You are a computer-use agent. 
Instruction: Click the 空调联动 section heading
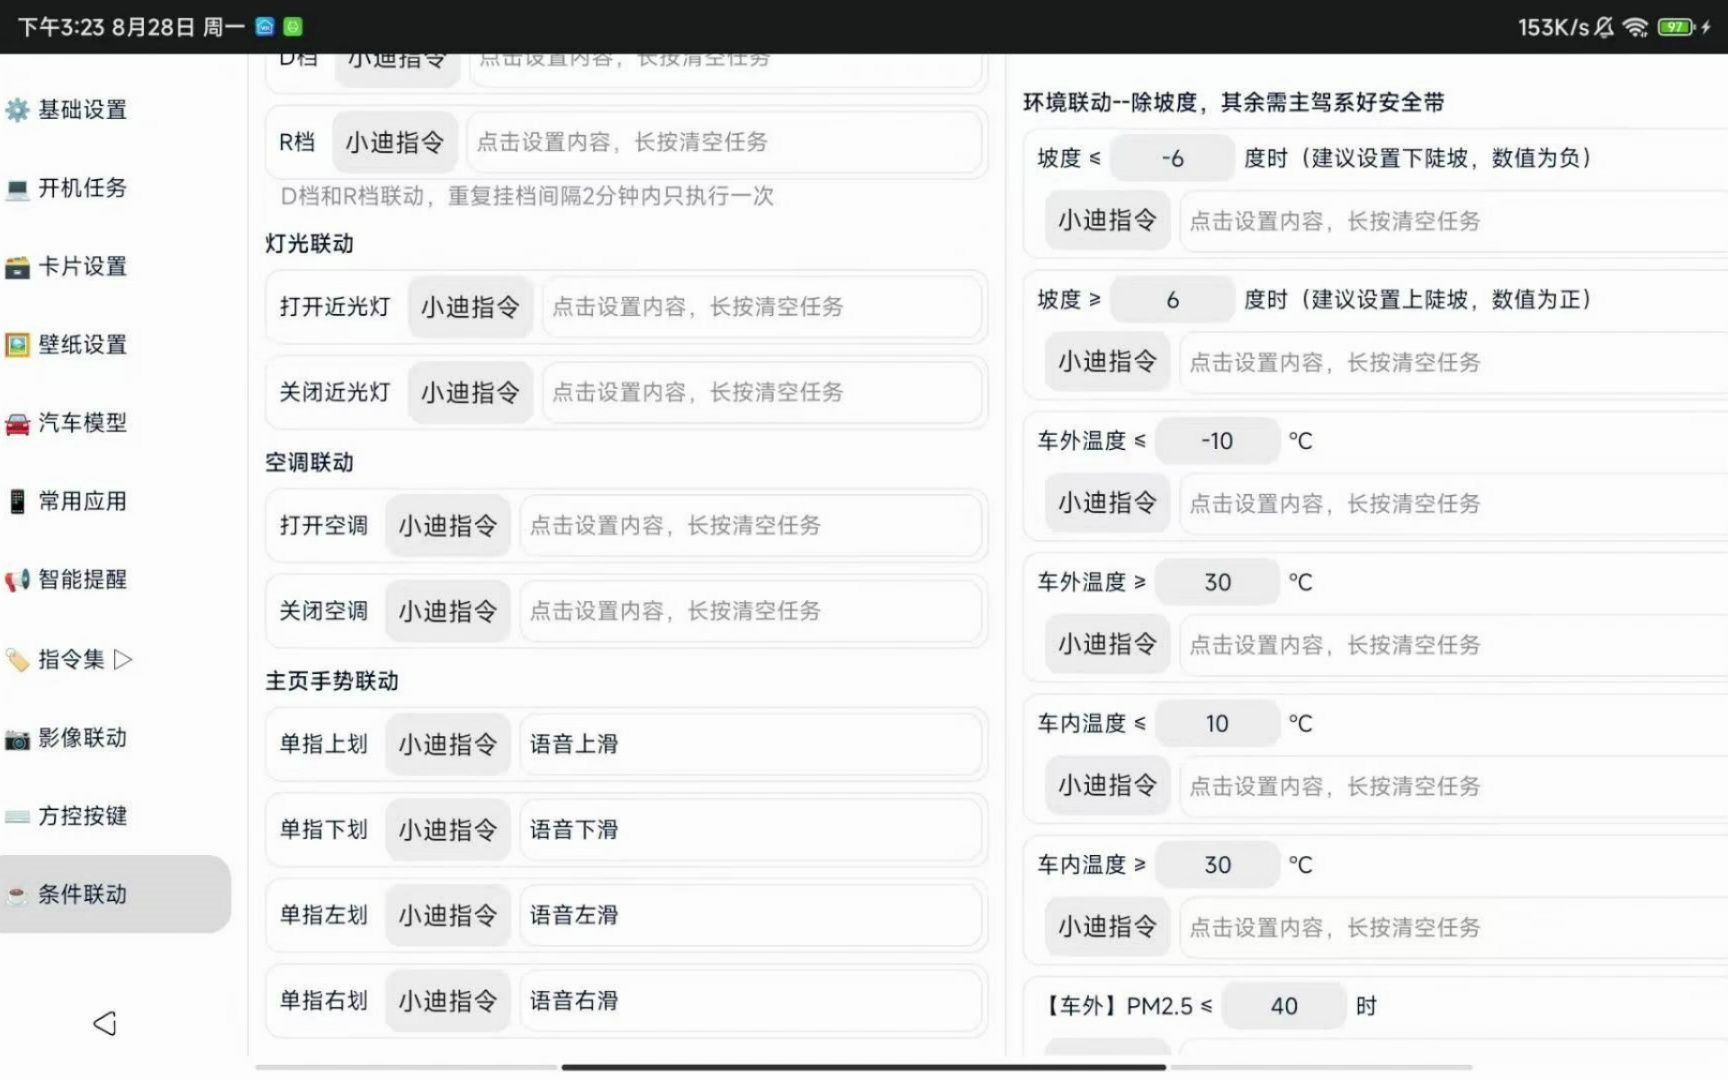309,462
